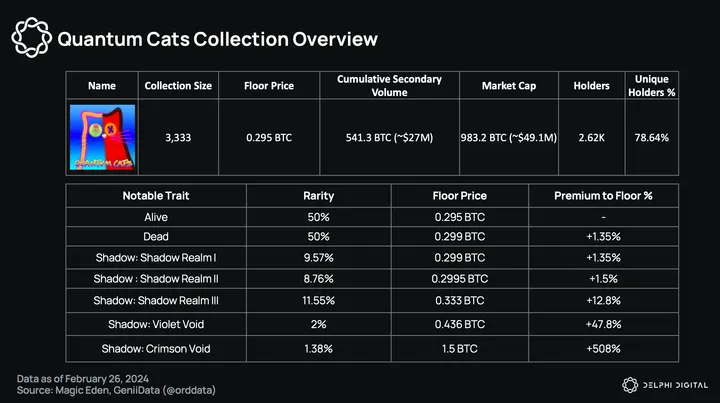Screen dimensions: 720x403
Task: Click the Floor Price header in top table
Action: coord(270,86)
